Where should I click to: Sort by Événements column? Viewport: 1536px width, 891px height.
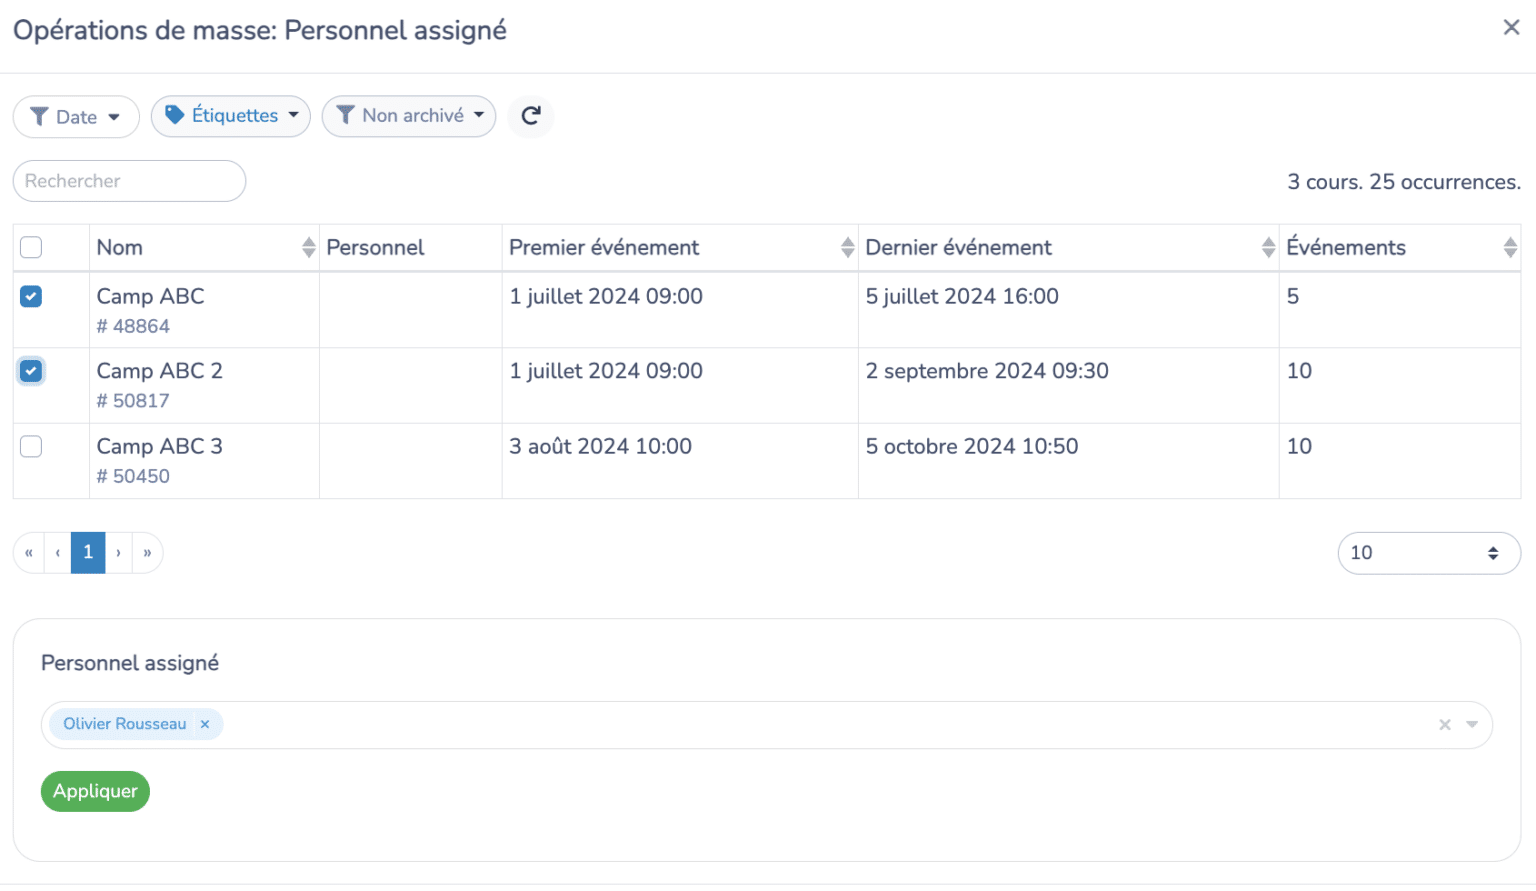point(1510,248)
